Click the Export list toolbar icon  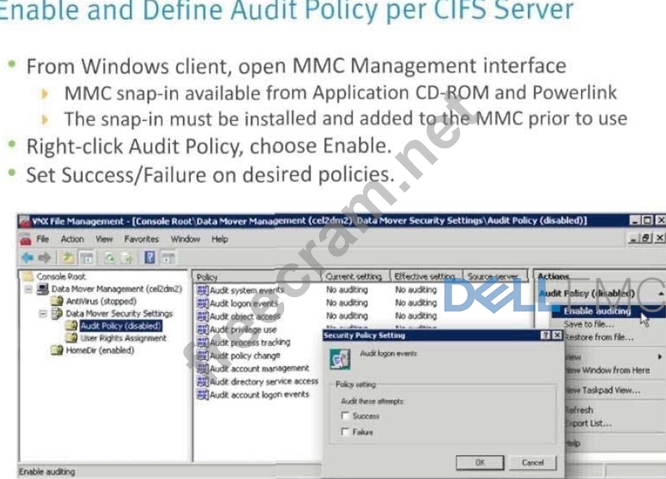(127, 257)
